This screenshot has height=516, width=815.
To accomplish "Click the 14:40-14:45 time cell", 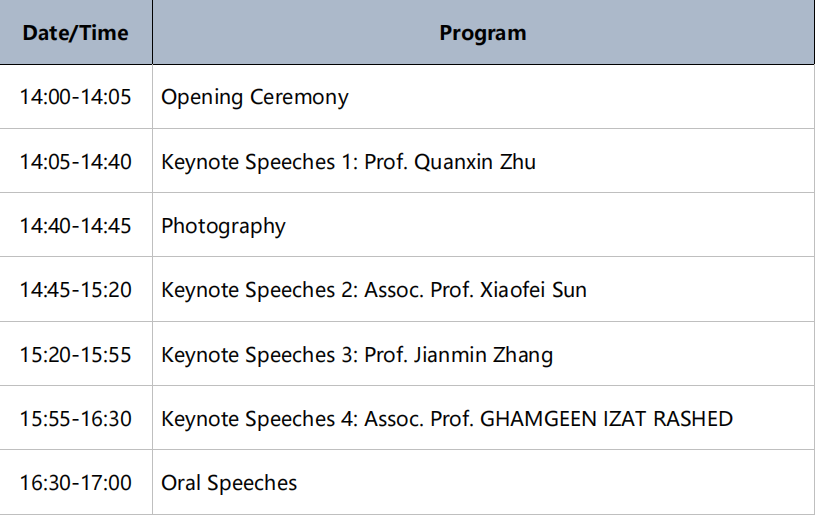I will [75, 226].
